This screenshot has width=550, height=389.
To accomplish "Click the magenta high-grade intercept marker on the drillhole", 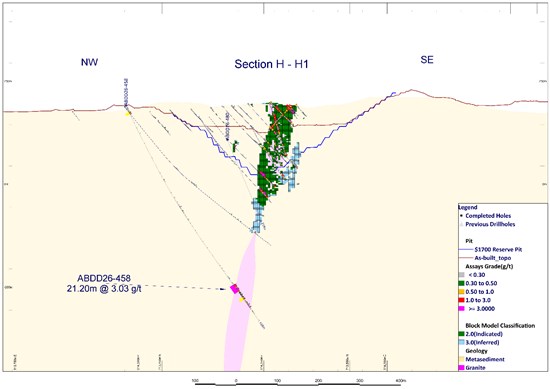I will click(234, 289).
